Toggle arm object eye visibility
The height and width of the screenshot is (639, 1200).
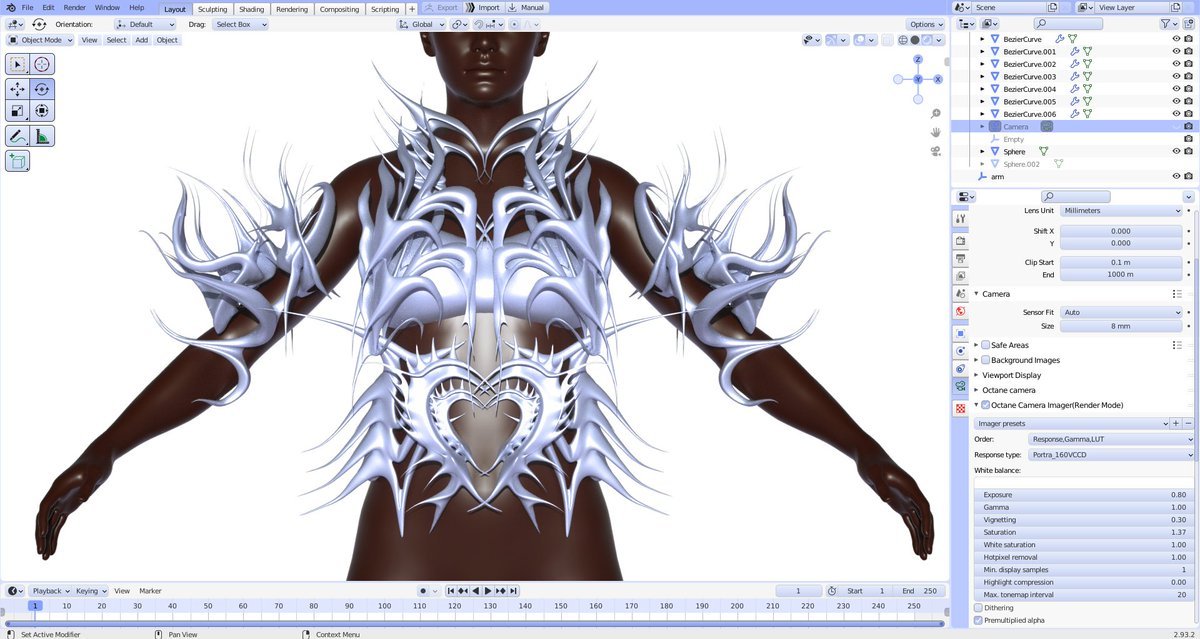[x=1176, y=177]
